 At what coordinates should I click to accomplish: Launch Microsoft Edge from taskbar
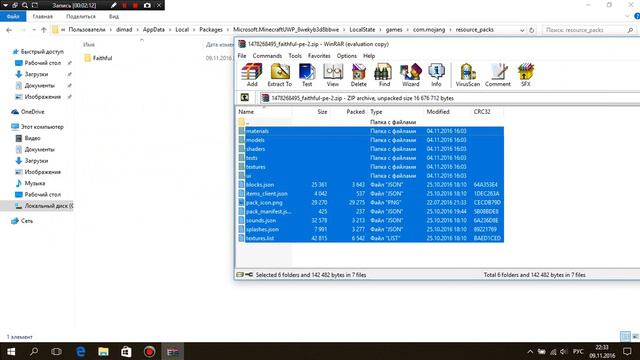click(81, 351)
